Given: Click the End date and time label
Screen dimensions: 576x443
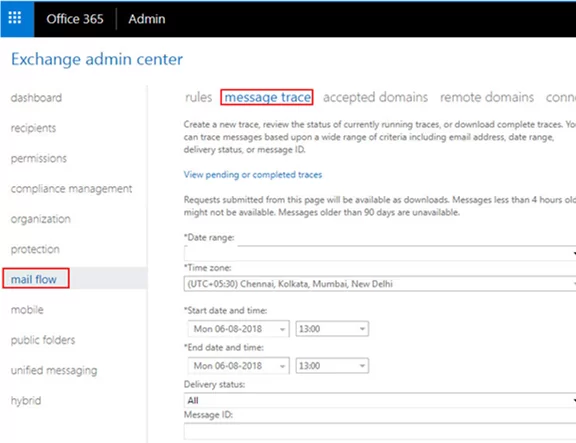Looking at the screenshot, I should point(224,347).
